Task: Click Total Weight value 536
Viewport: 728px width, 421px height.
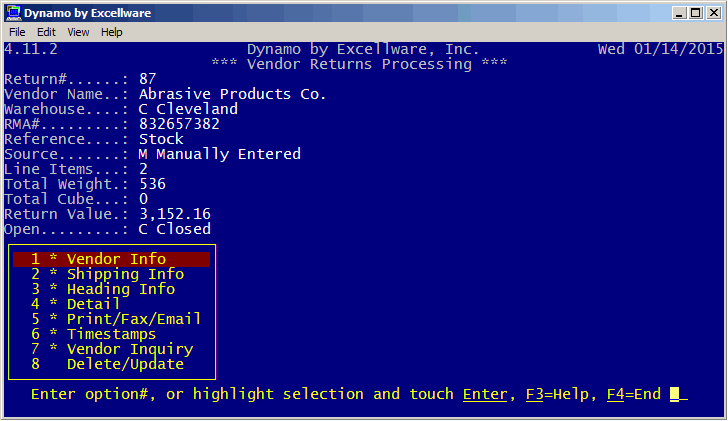Action: pos(152,184)
